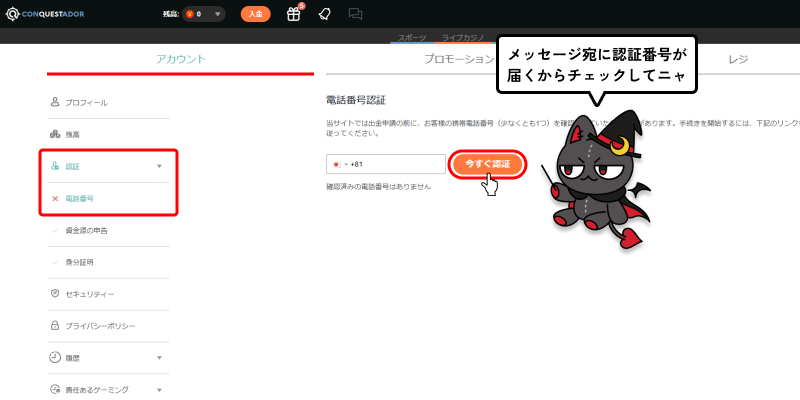Open the notifications bell icon
Screen dimensions: 800x400
[324, 14]
